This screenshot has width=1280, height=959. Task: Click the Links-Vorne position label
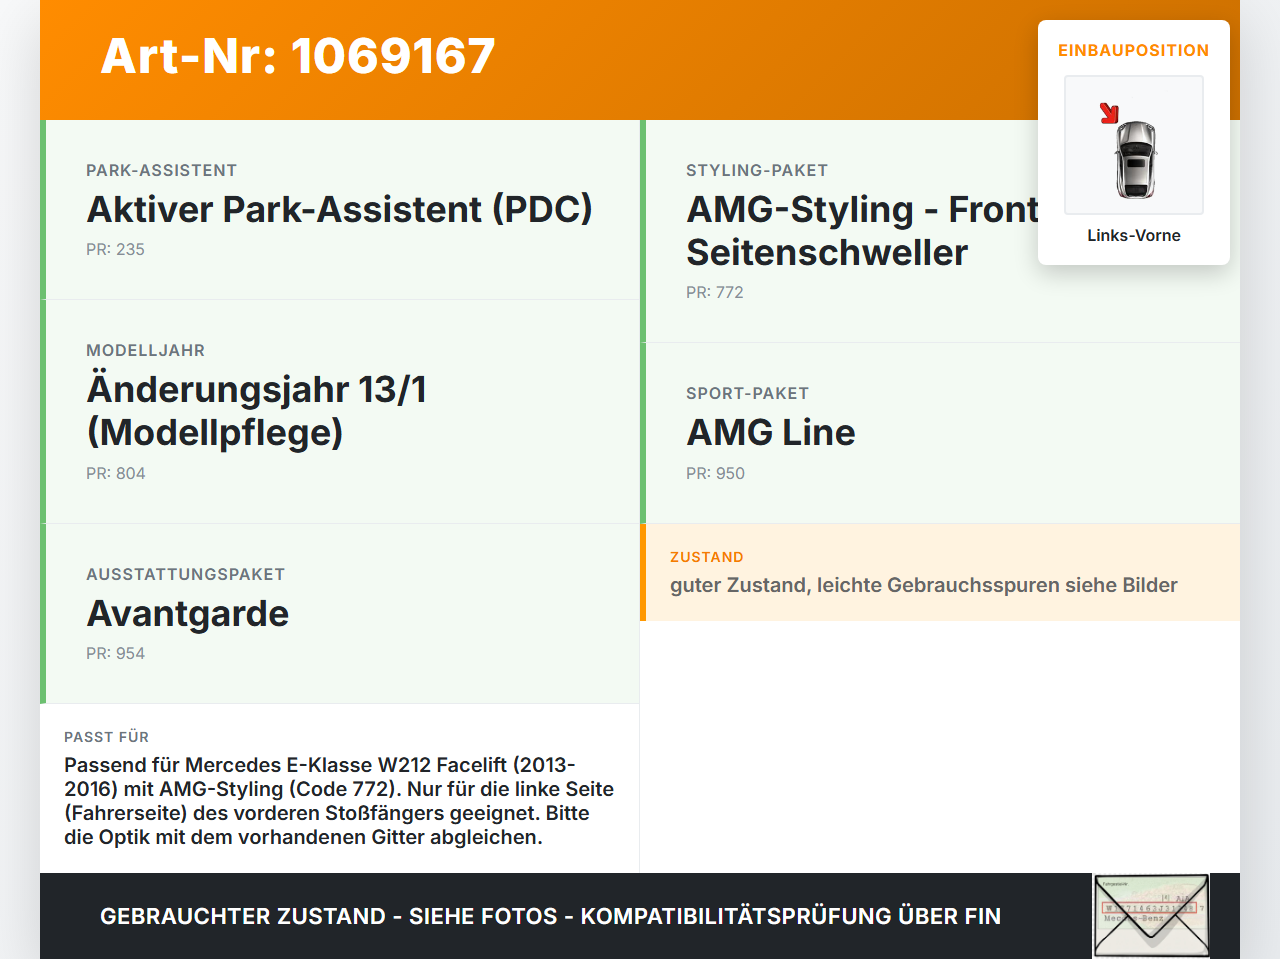[1134, 235]
